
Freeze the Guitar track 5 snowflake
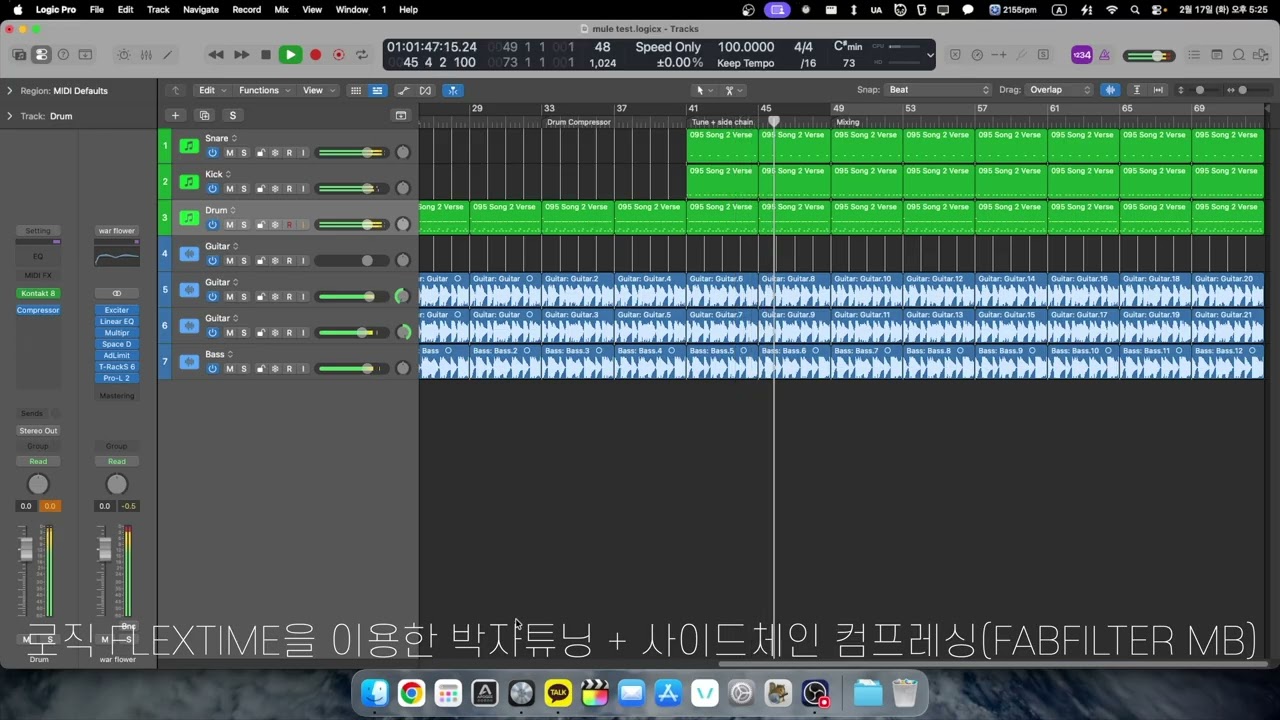tap(275, 296)
